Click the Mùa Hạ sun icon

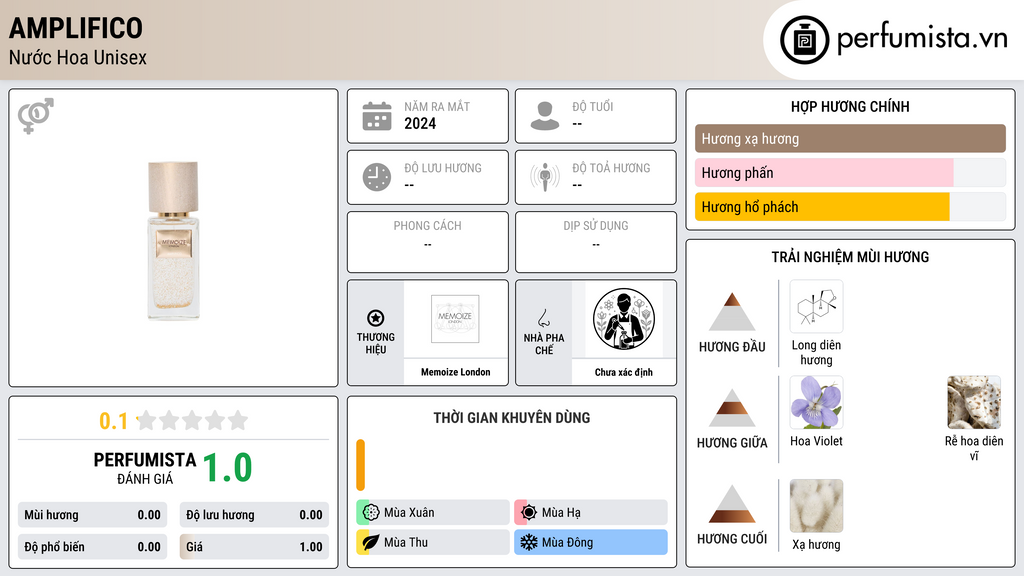click(529, 513)
